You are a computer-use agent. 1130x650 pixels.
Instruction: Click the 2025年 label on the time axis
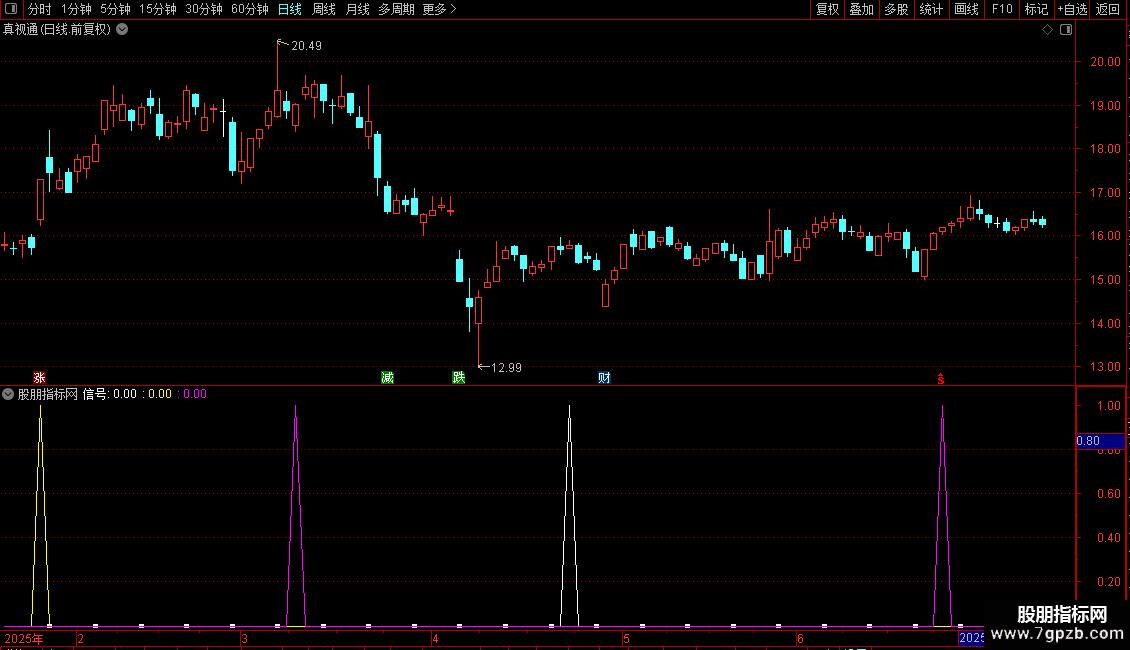tap(24, 638)
